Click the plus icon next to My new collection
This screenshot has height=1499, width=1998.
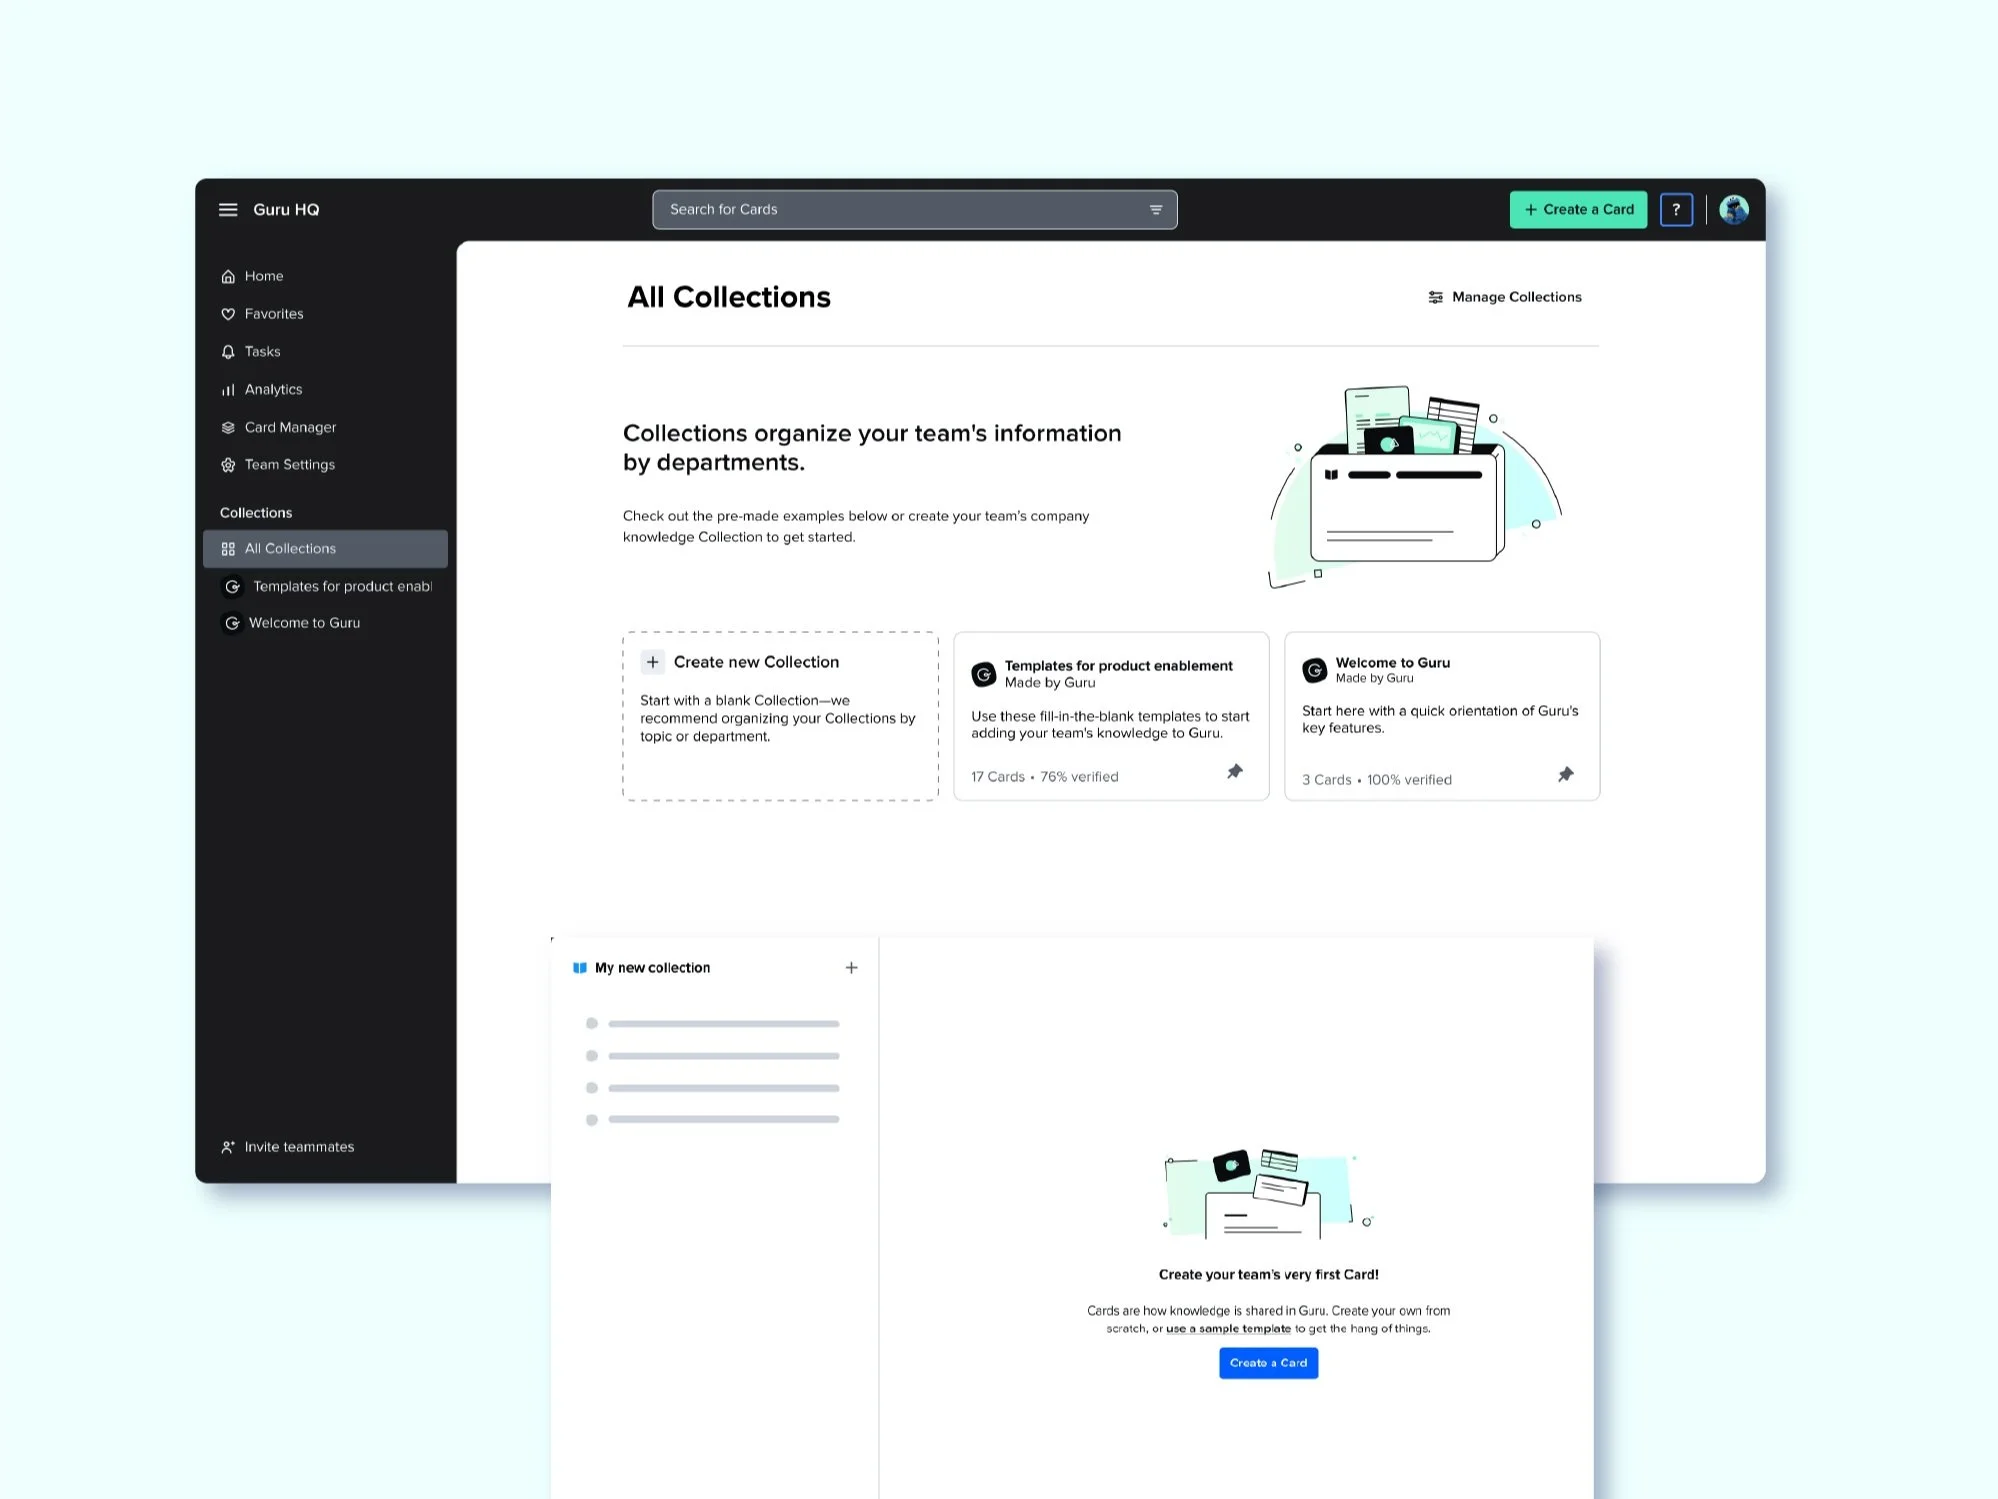[851, 968]
